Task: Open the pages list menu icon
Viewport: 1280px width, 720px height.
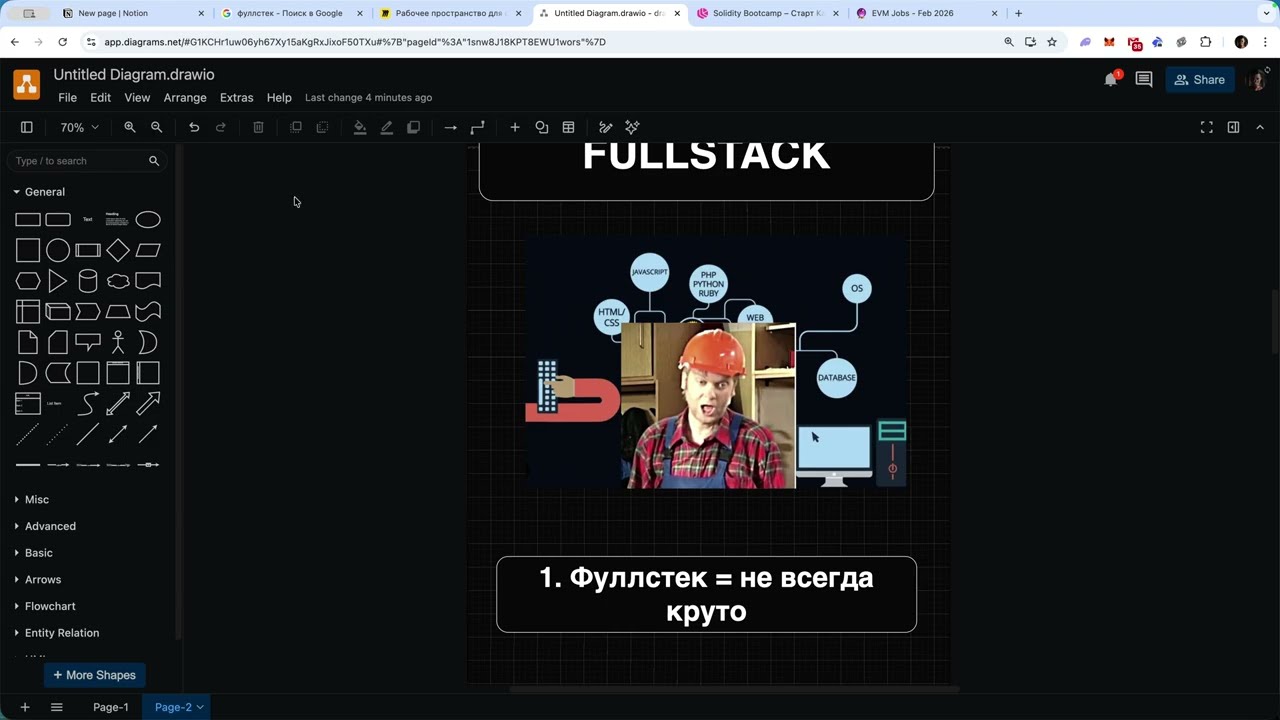Action: tap(57, 707)
